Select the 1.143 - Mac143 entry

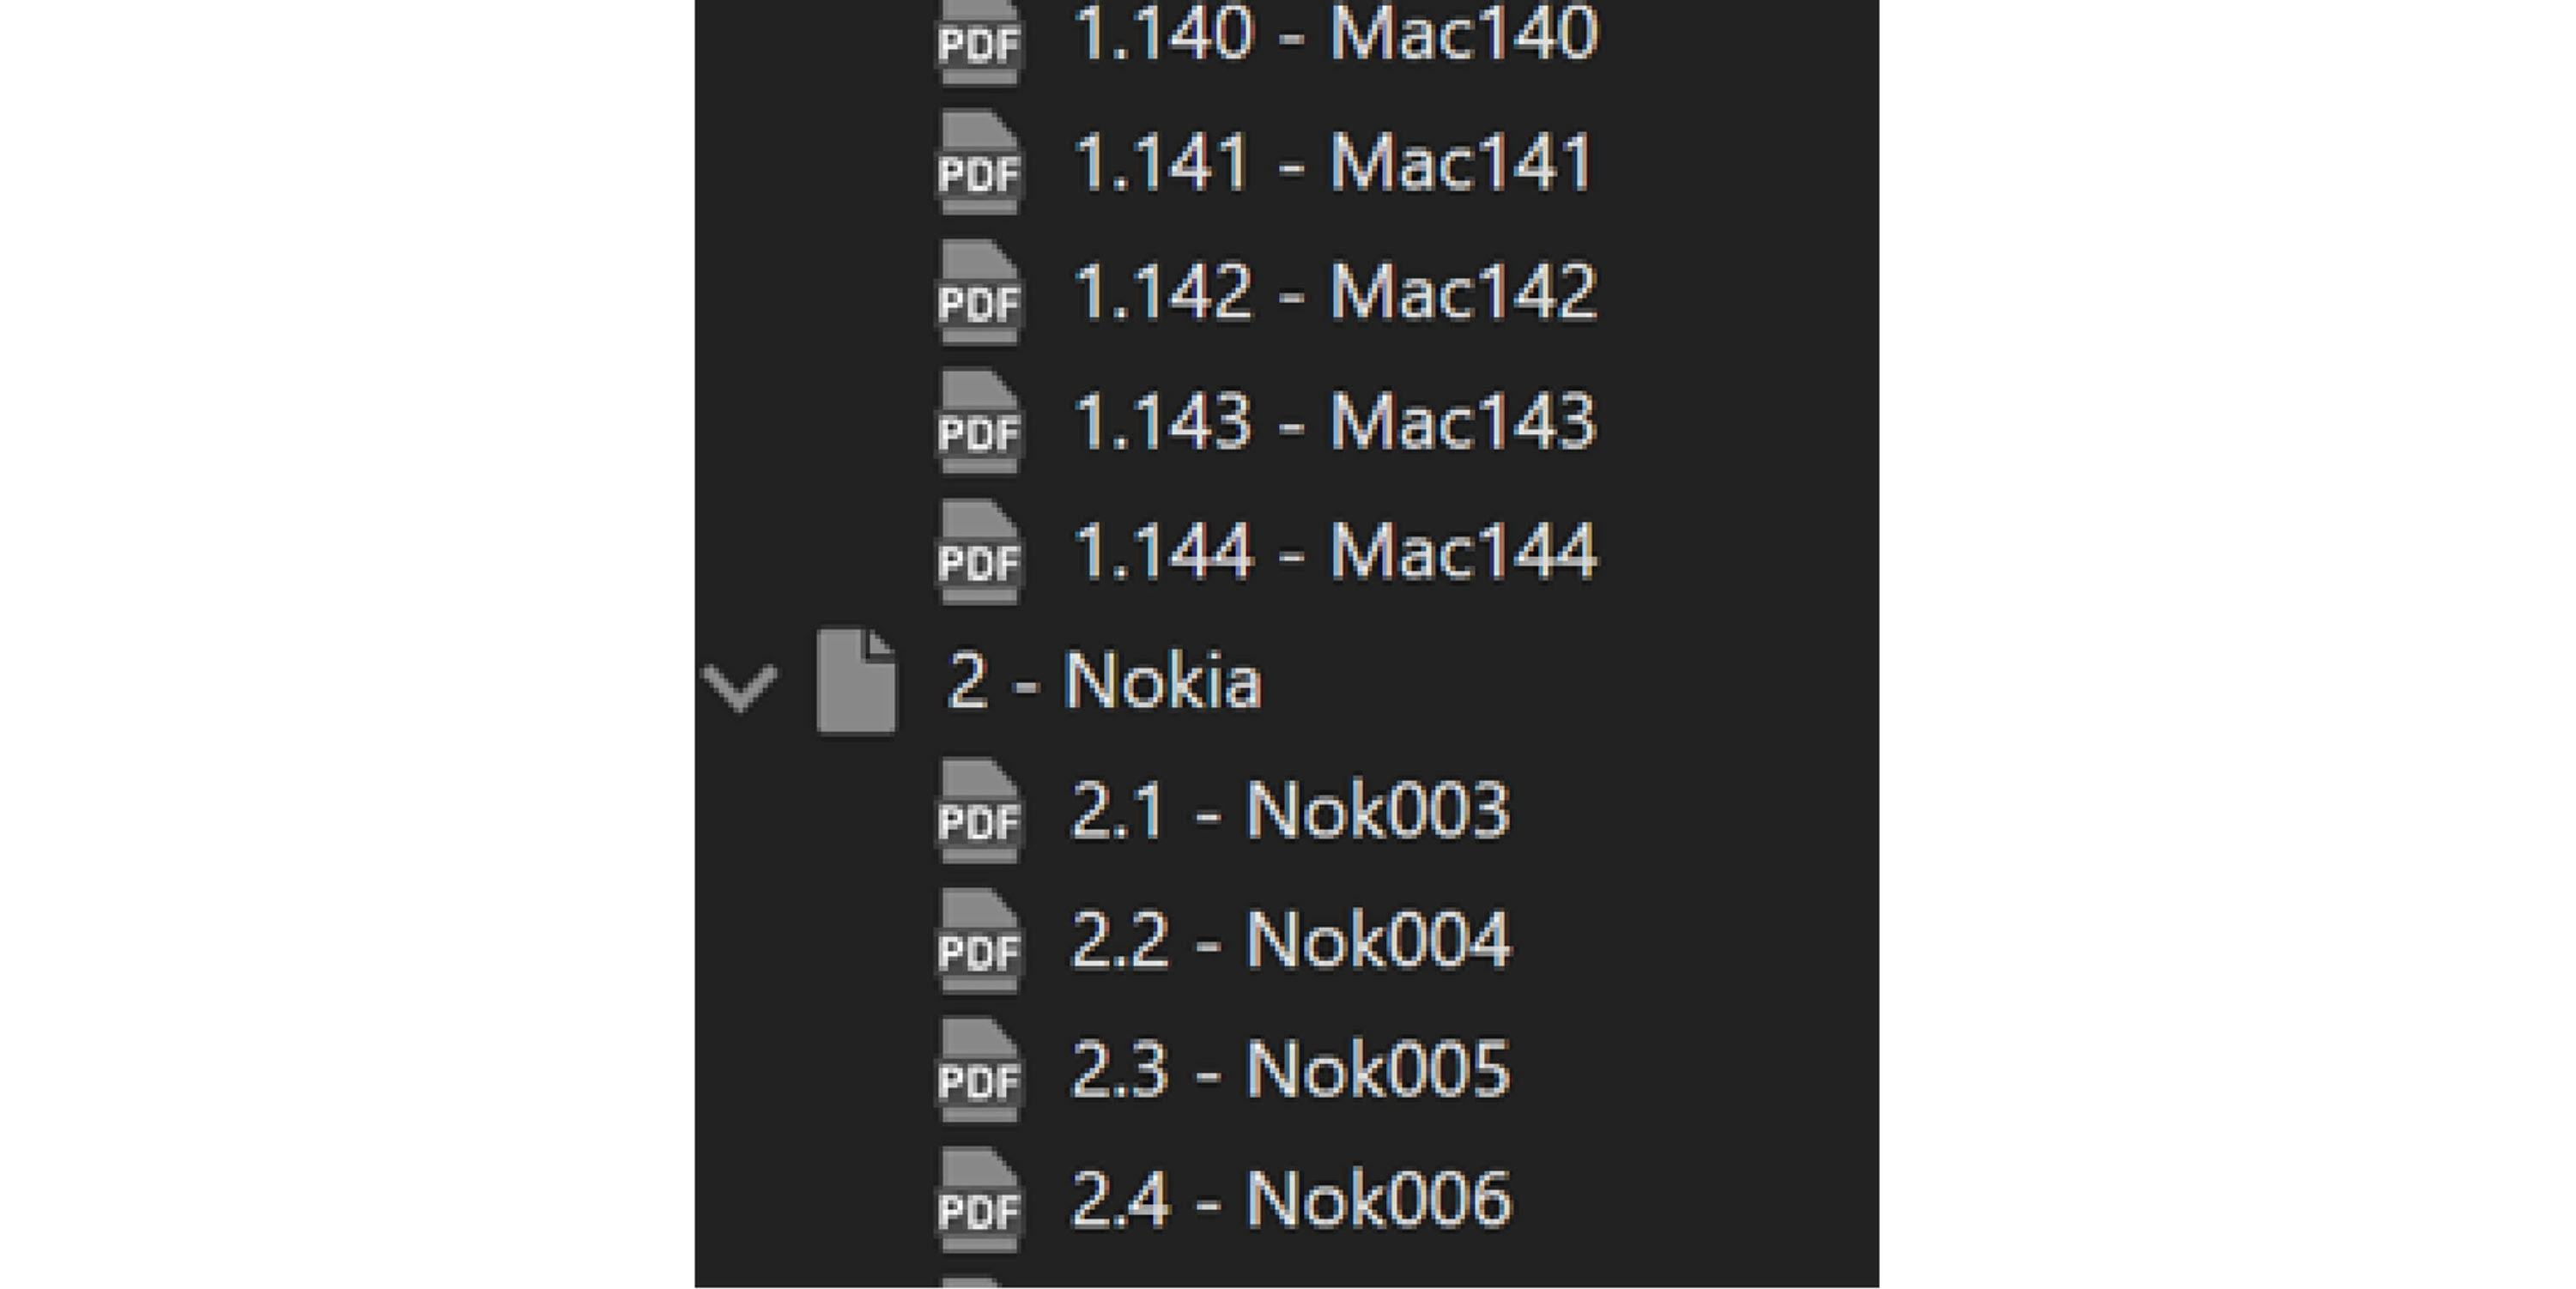tap(1334, 421)
